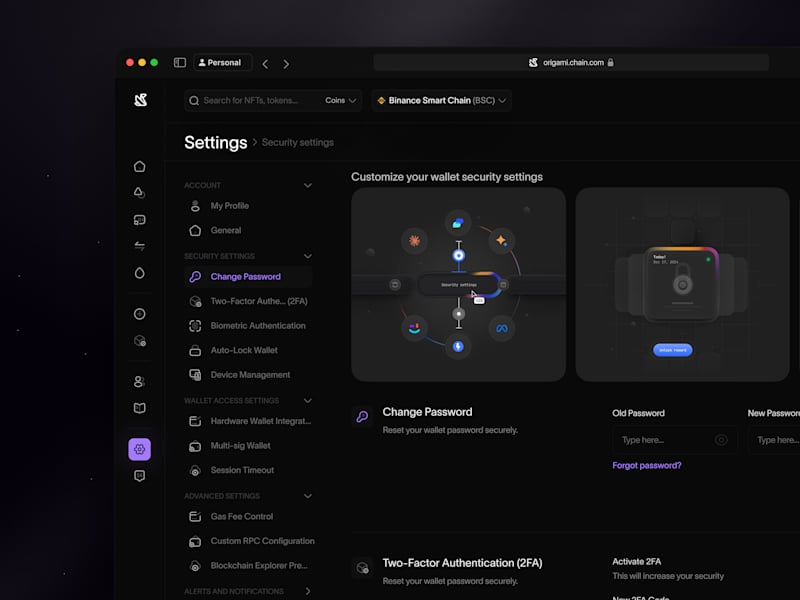This screenshot has width=800, height=600.
Task: Click the Binance diamond logo icon
Action: pyautogui.click(x=381, y=101)
